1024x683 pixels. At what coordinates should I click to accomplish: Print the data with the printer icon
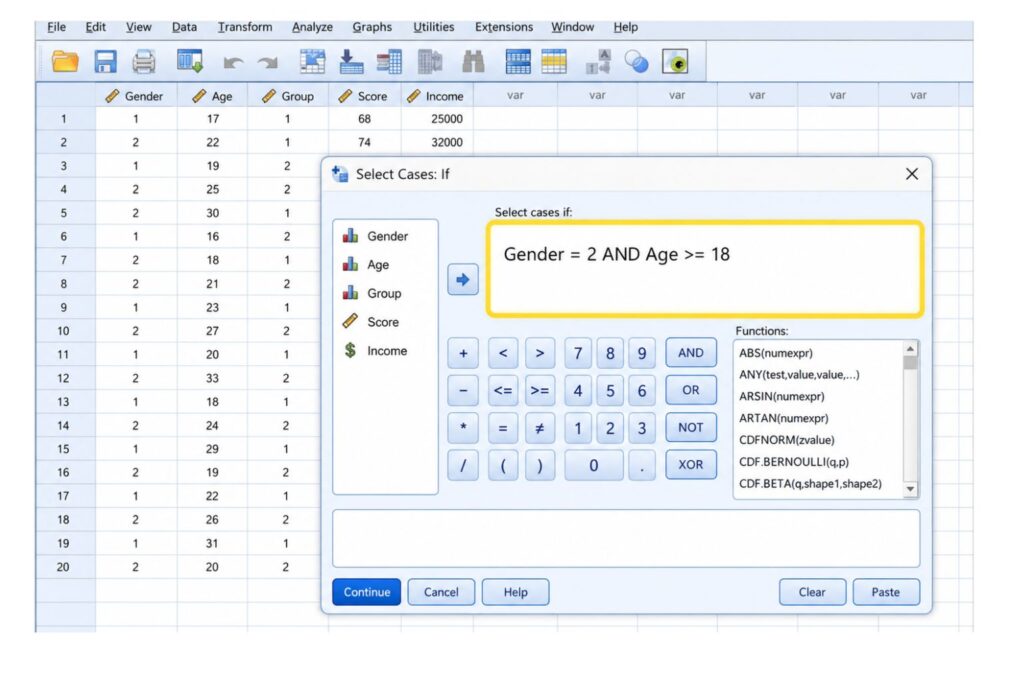coord(144,62)
